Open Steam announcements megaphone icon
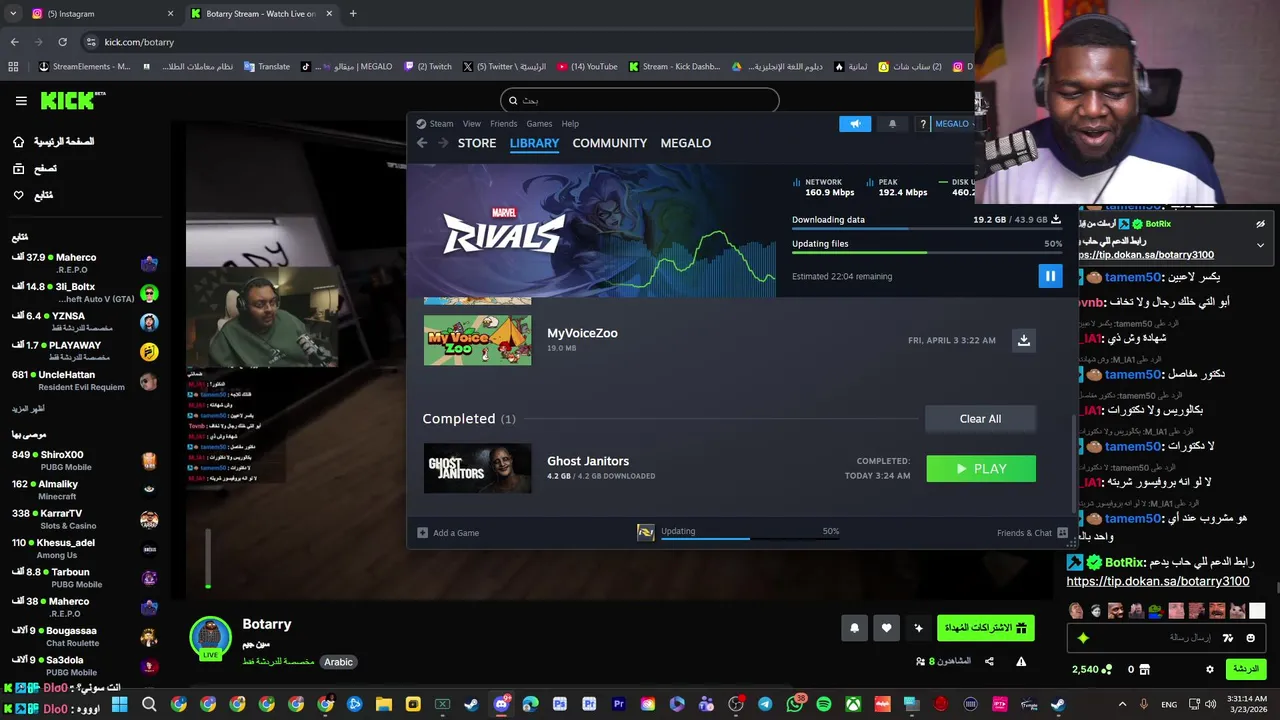The image size is (1280, 720). tap(855, 124)
